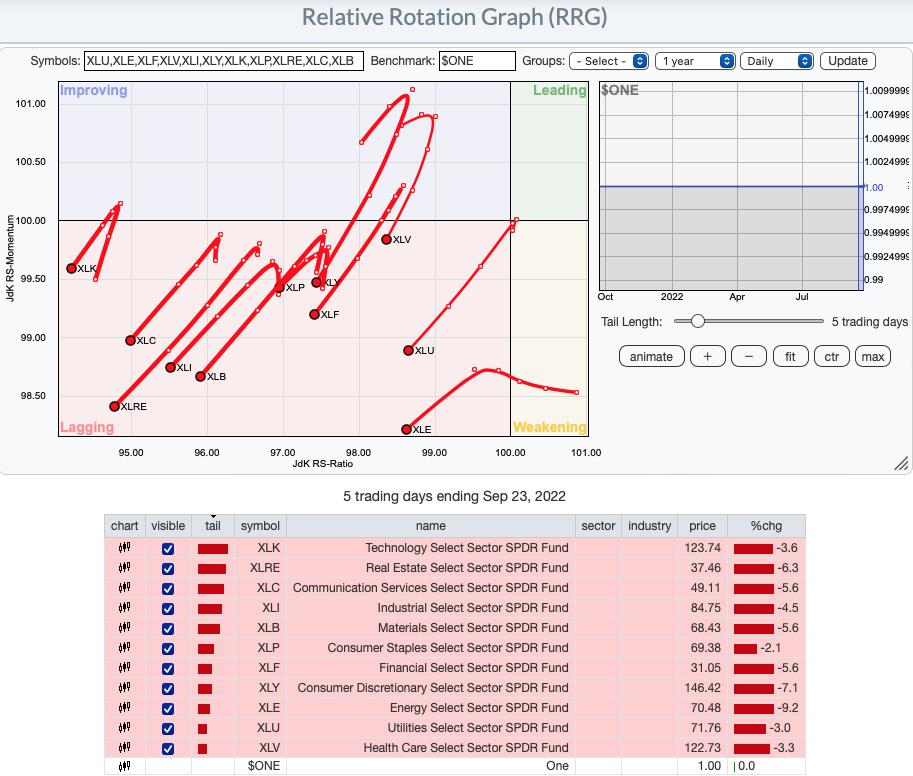Click the plus zoom button
The image size is (913, 776).
click(708, 357)
